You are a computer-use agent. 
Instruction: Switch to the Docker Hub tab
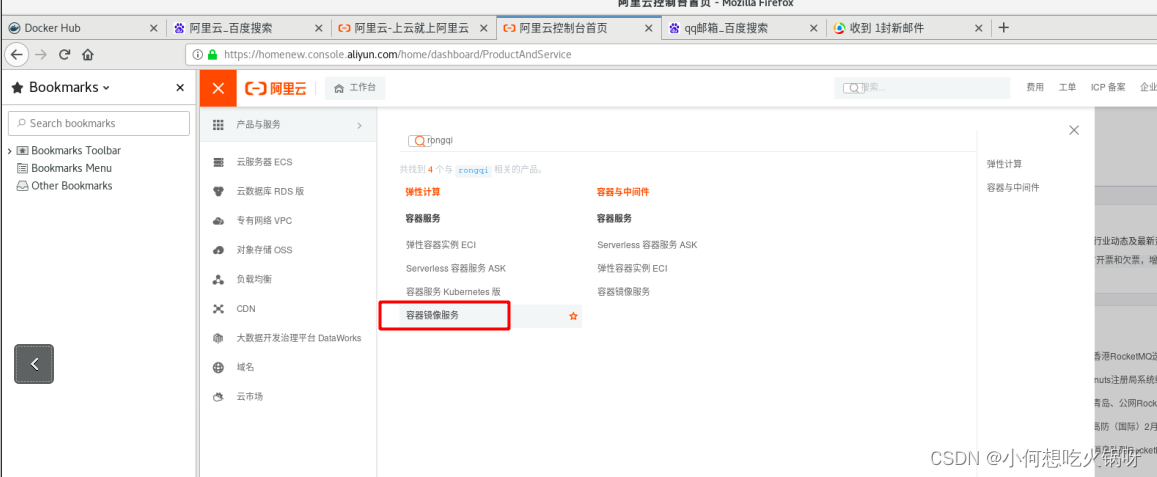point(83,28)
